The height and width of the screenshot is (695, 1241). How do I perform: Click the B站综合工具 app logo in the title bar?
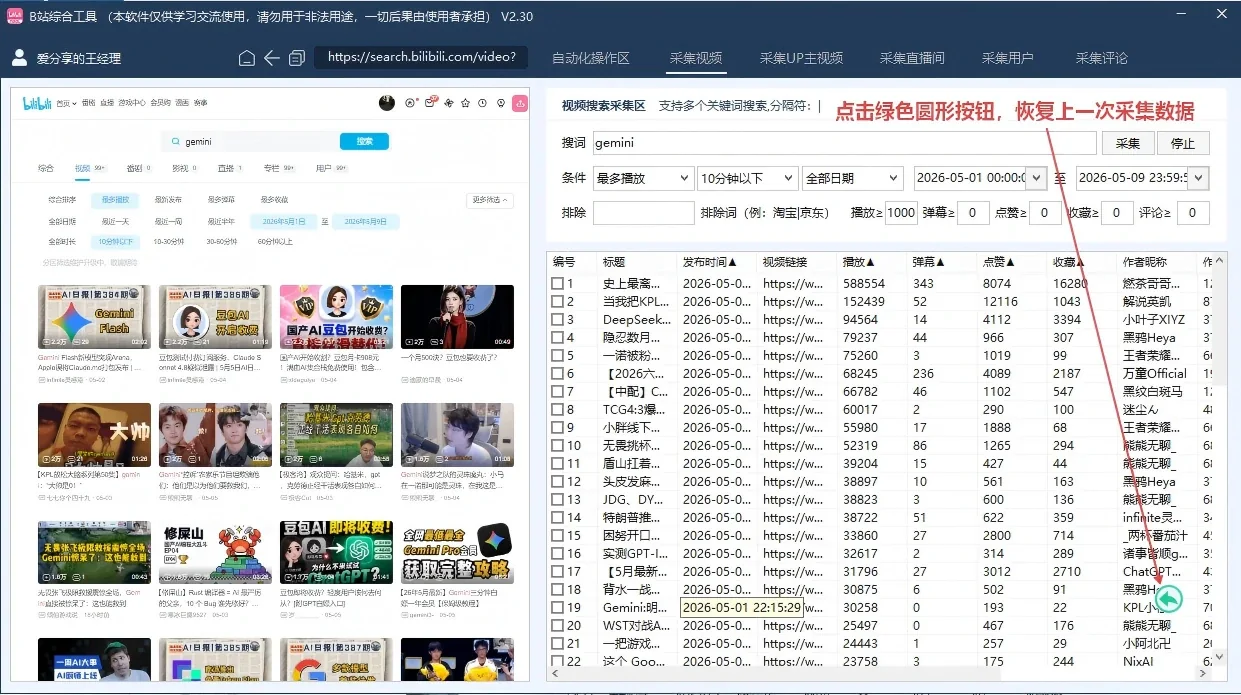(15, 16)
